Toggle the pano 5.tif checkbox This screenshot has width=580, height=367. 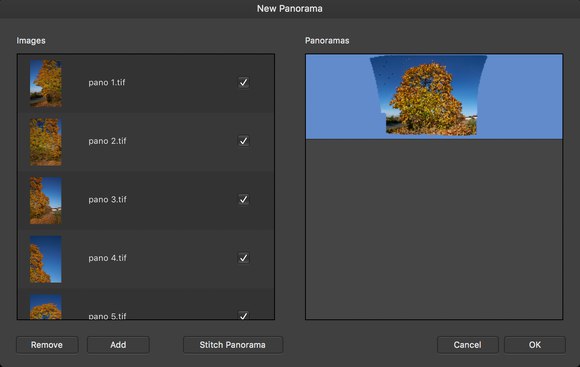coord(243,315)
